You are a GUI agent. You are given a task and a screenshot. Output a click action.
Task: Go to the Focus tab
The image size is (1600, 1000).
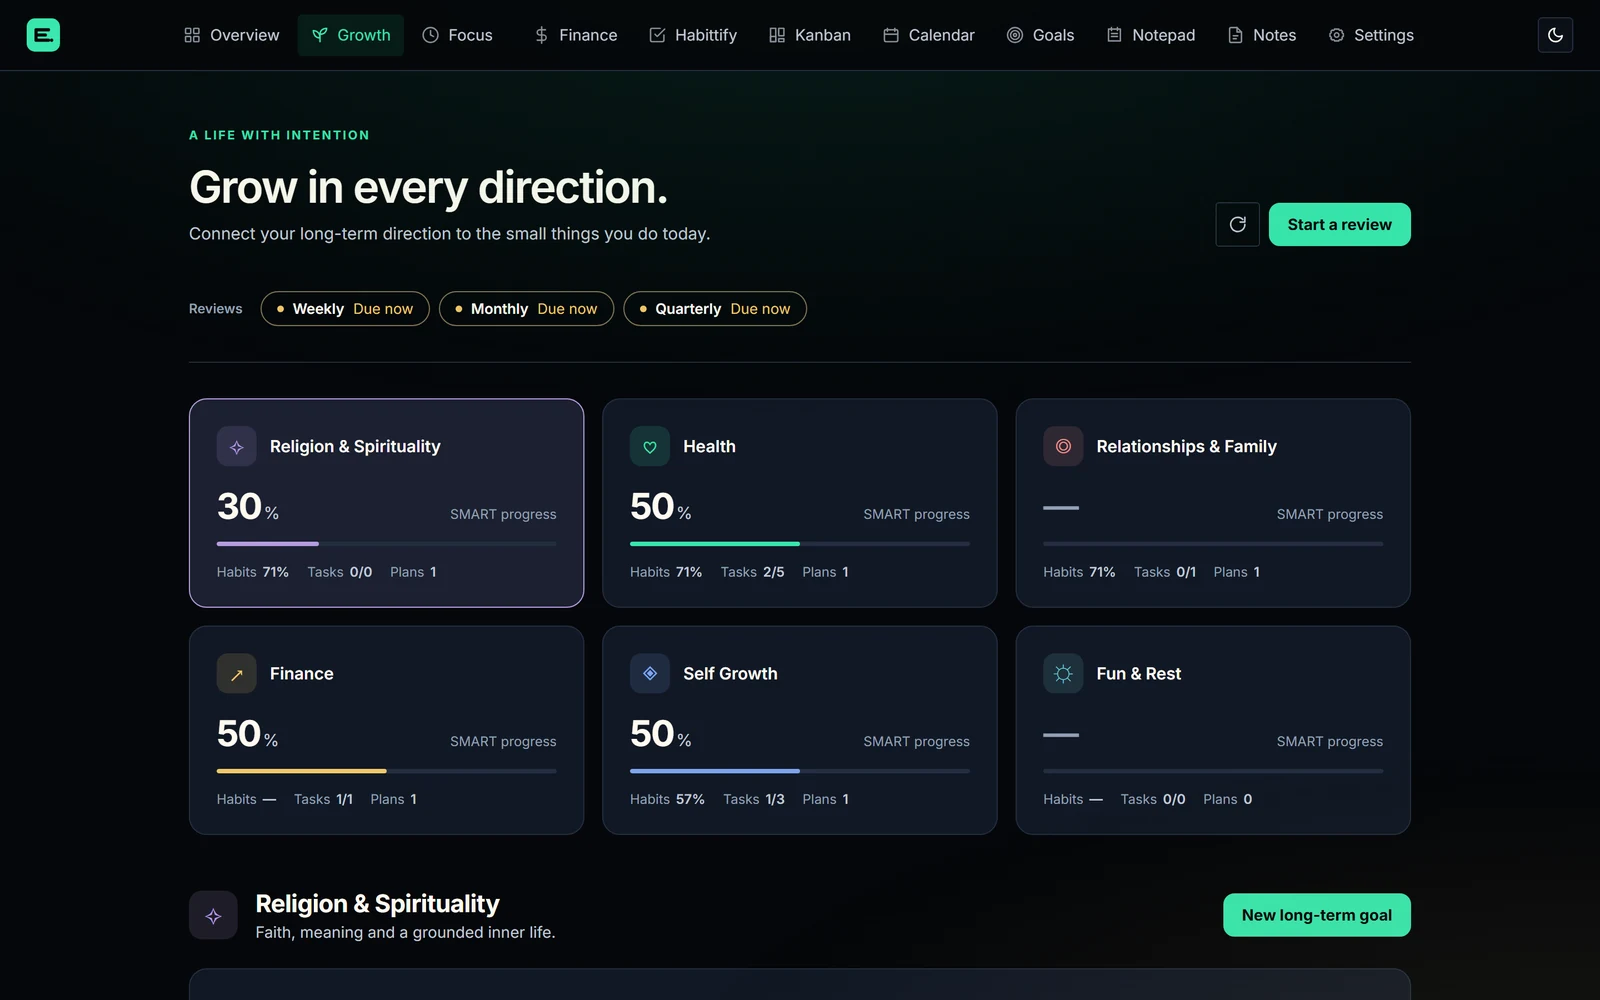458,35
